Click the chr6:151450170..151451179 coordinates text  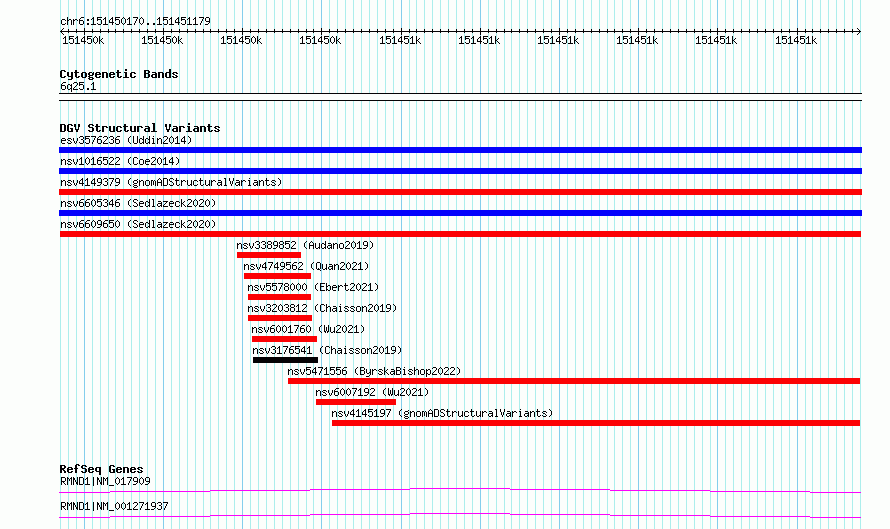135,22
